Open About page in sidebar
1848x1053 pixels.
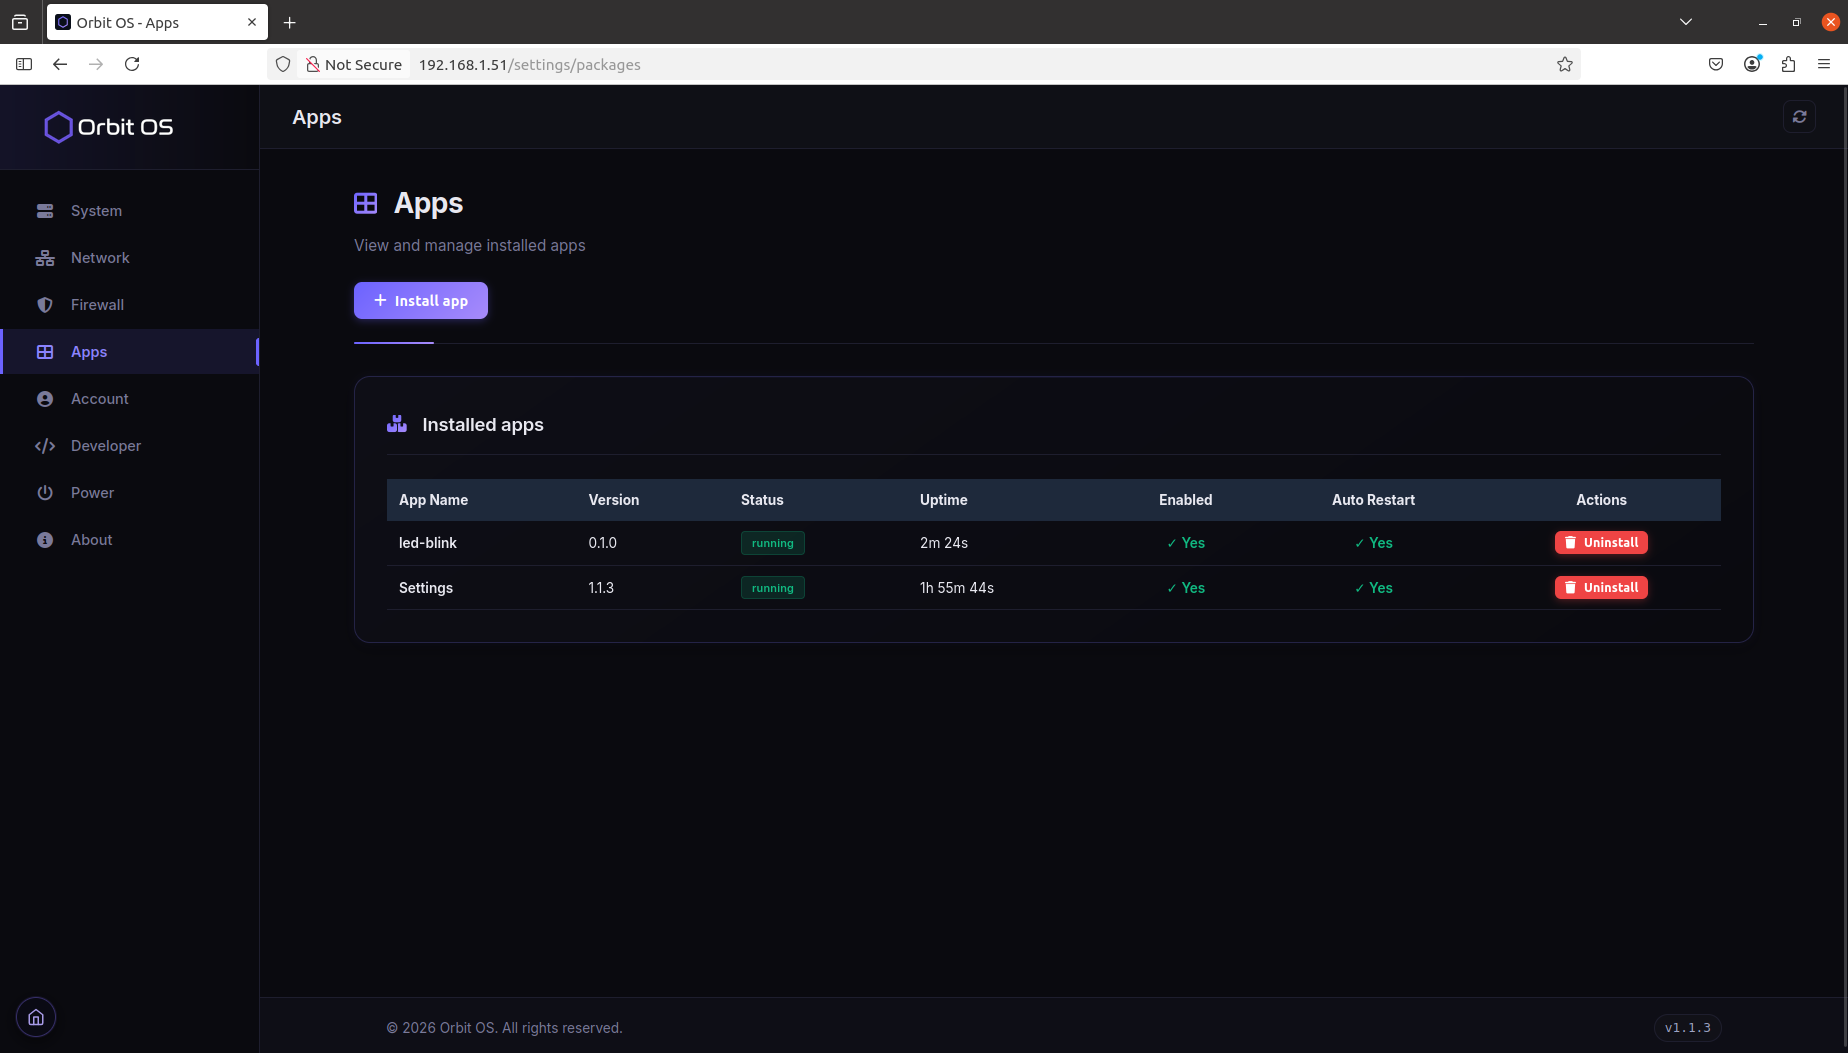tap(130, 540)
